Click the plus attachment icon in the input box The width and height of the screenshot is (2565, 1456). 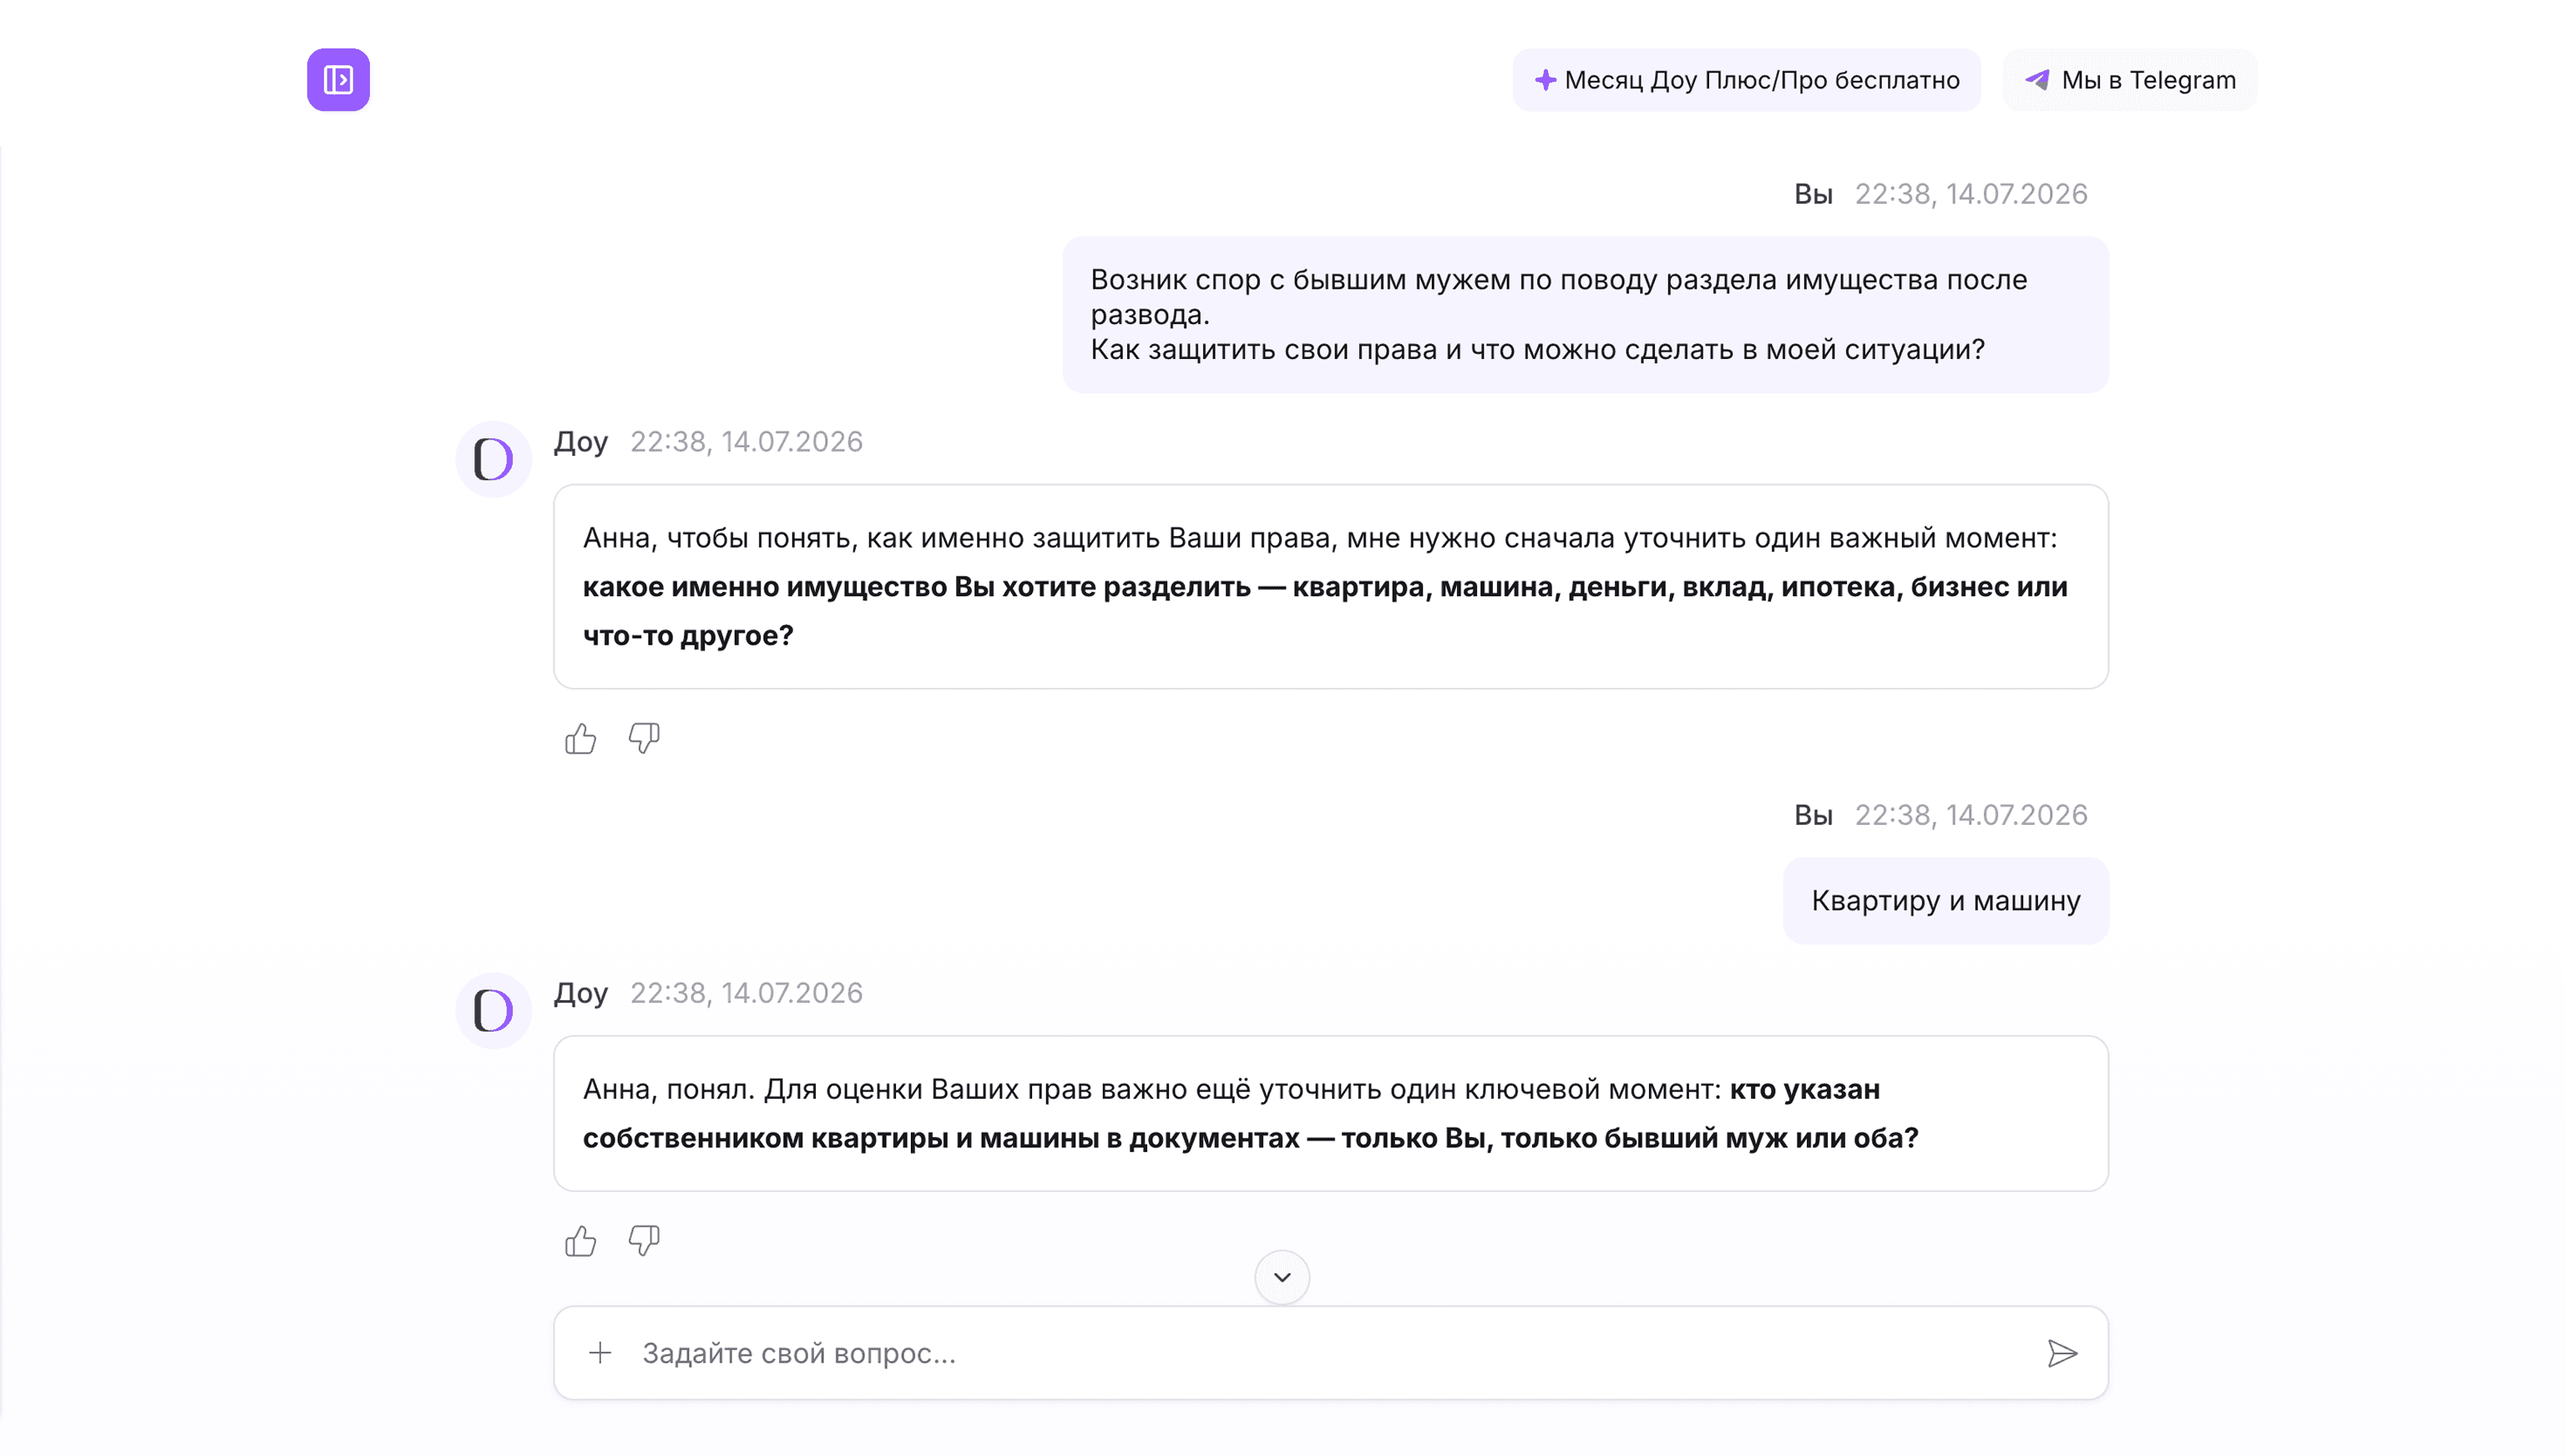pyautogui.click(x=600, y=1353)
